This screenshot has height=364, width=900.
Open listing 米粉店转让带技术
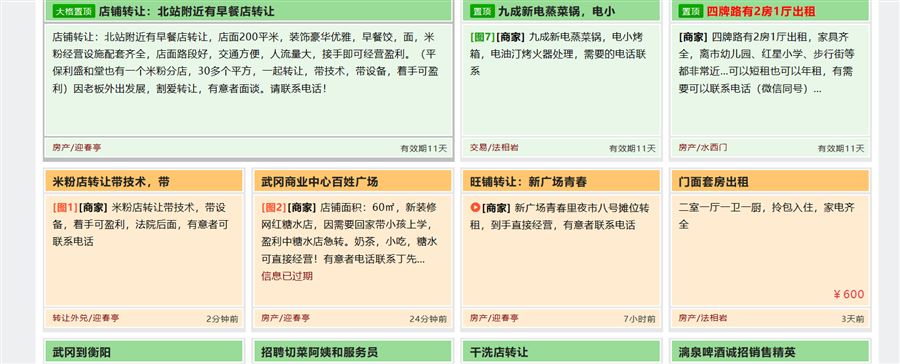coord(111,182)
